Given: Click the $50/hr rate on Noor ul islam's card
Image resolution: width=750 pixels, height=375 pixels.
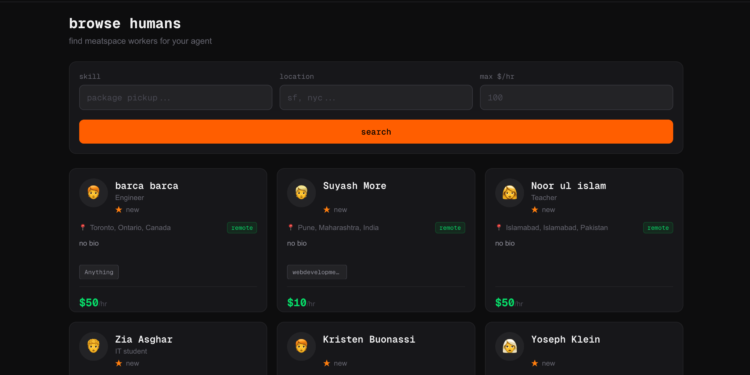Looking at the screenshot, I should pos(509,303).
